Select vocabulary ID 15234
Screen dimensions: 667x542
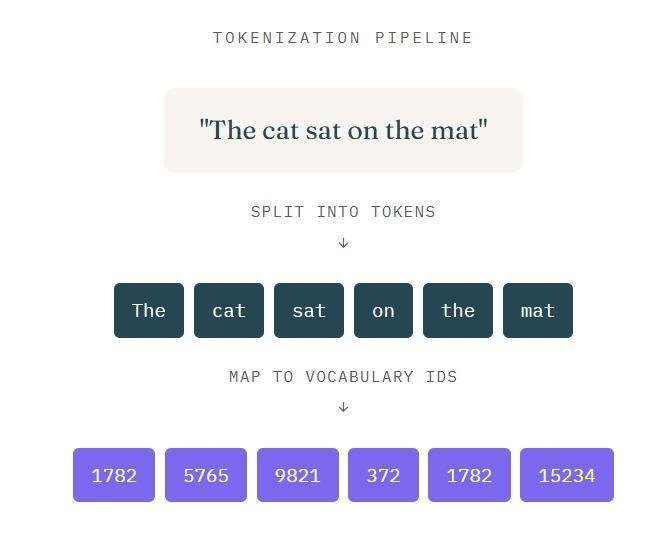tap(567, 475)
